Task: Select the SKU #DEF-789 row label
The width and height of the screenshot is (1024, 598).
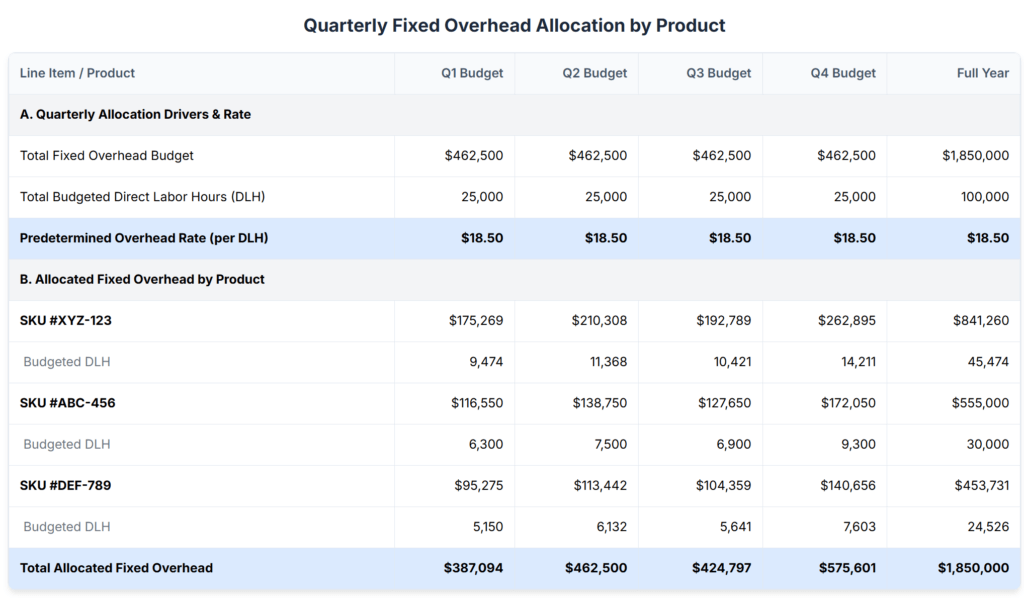Action: 65,485
